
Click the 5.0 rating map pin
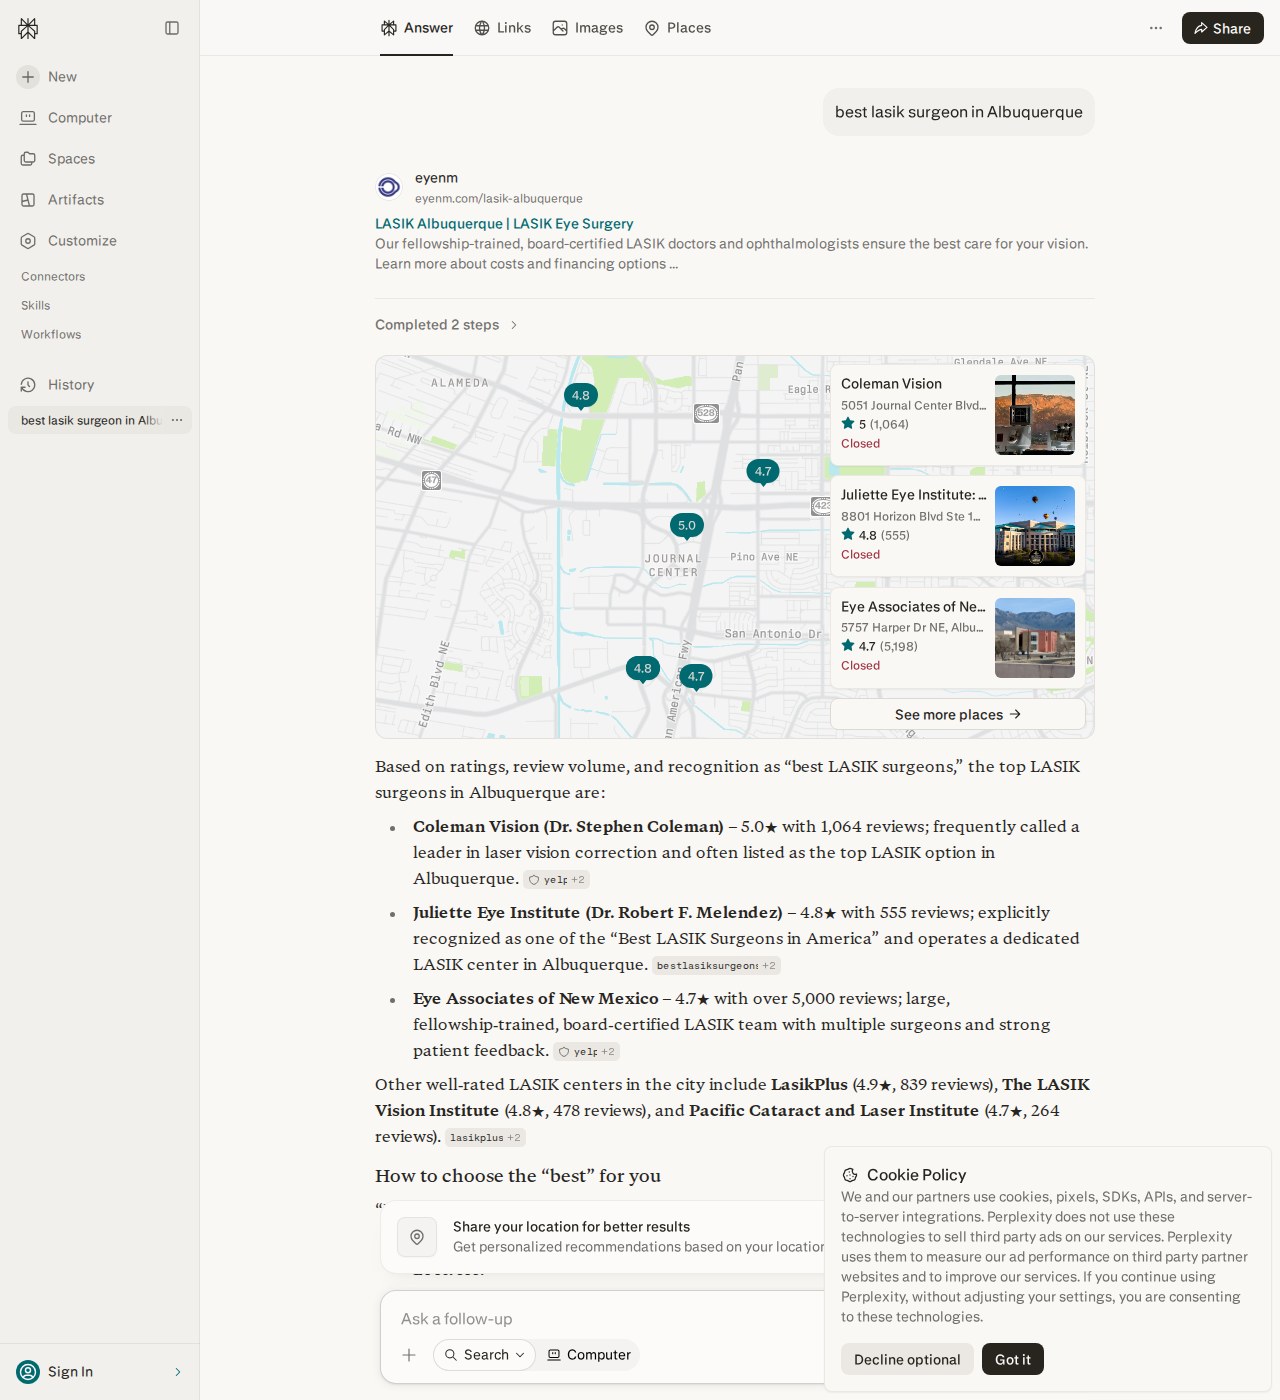pos(687,526)
